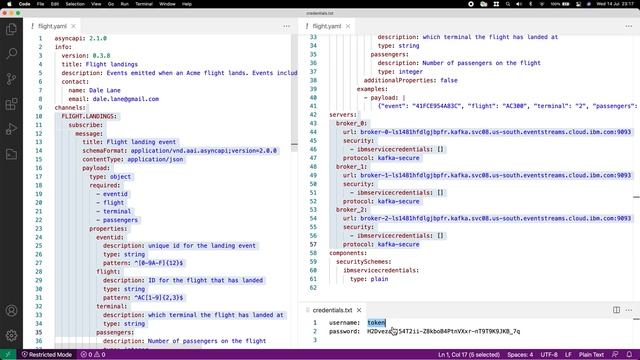640x360 pixels.
Task: Open the Edit menu
Action: click(55, 4)
